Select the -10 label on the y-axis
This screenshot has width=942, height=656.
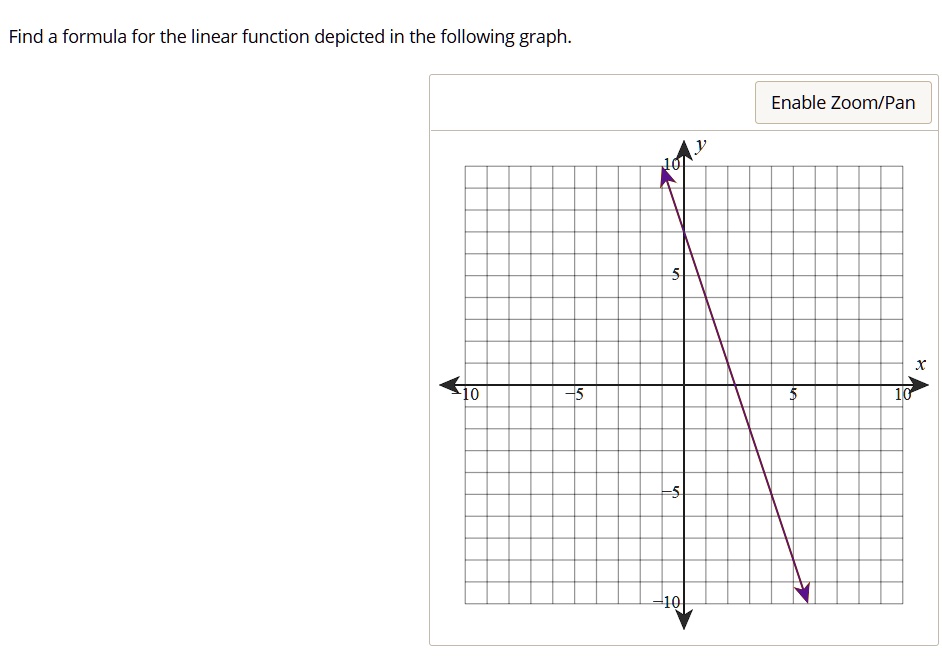665,601
